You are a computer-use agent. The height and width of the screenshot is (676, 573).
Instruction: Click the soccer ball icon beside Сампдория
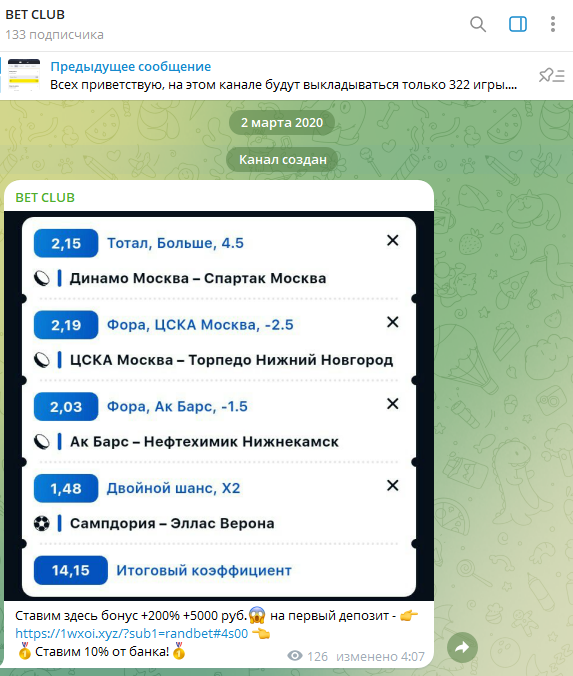click(x=42, y=524)
